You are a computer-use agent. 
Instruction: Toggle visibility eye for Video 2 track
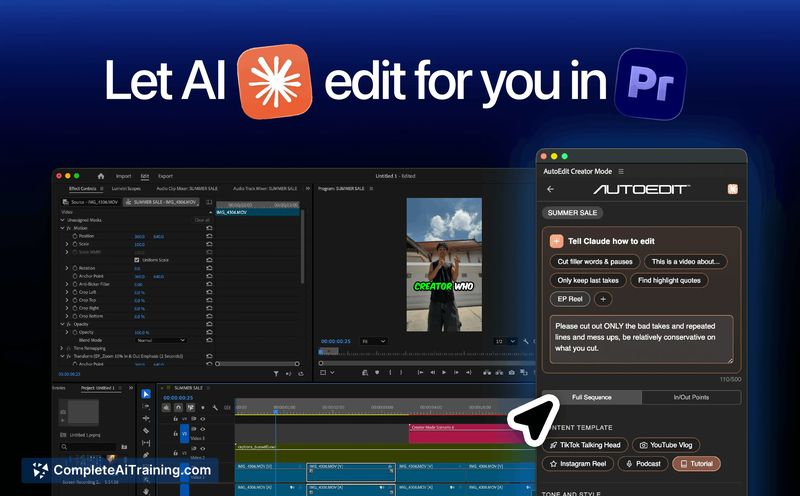(203, 449)
